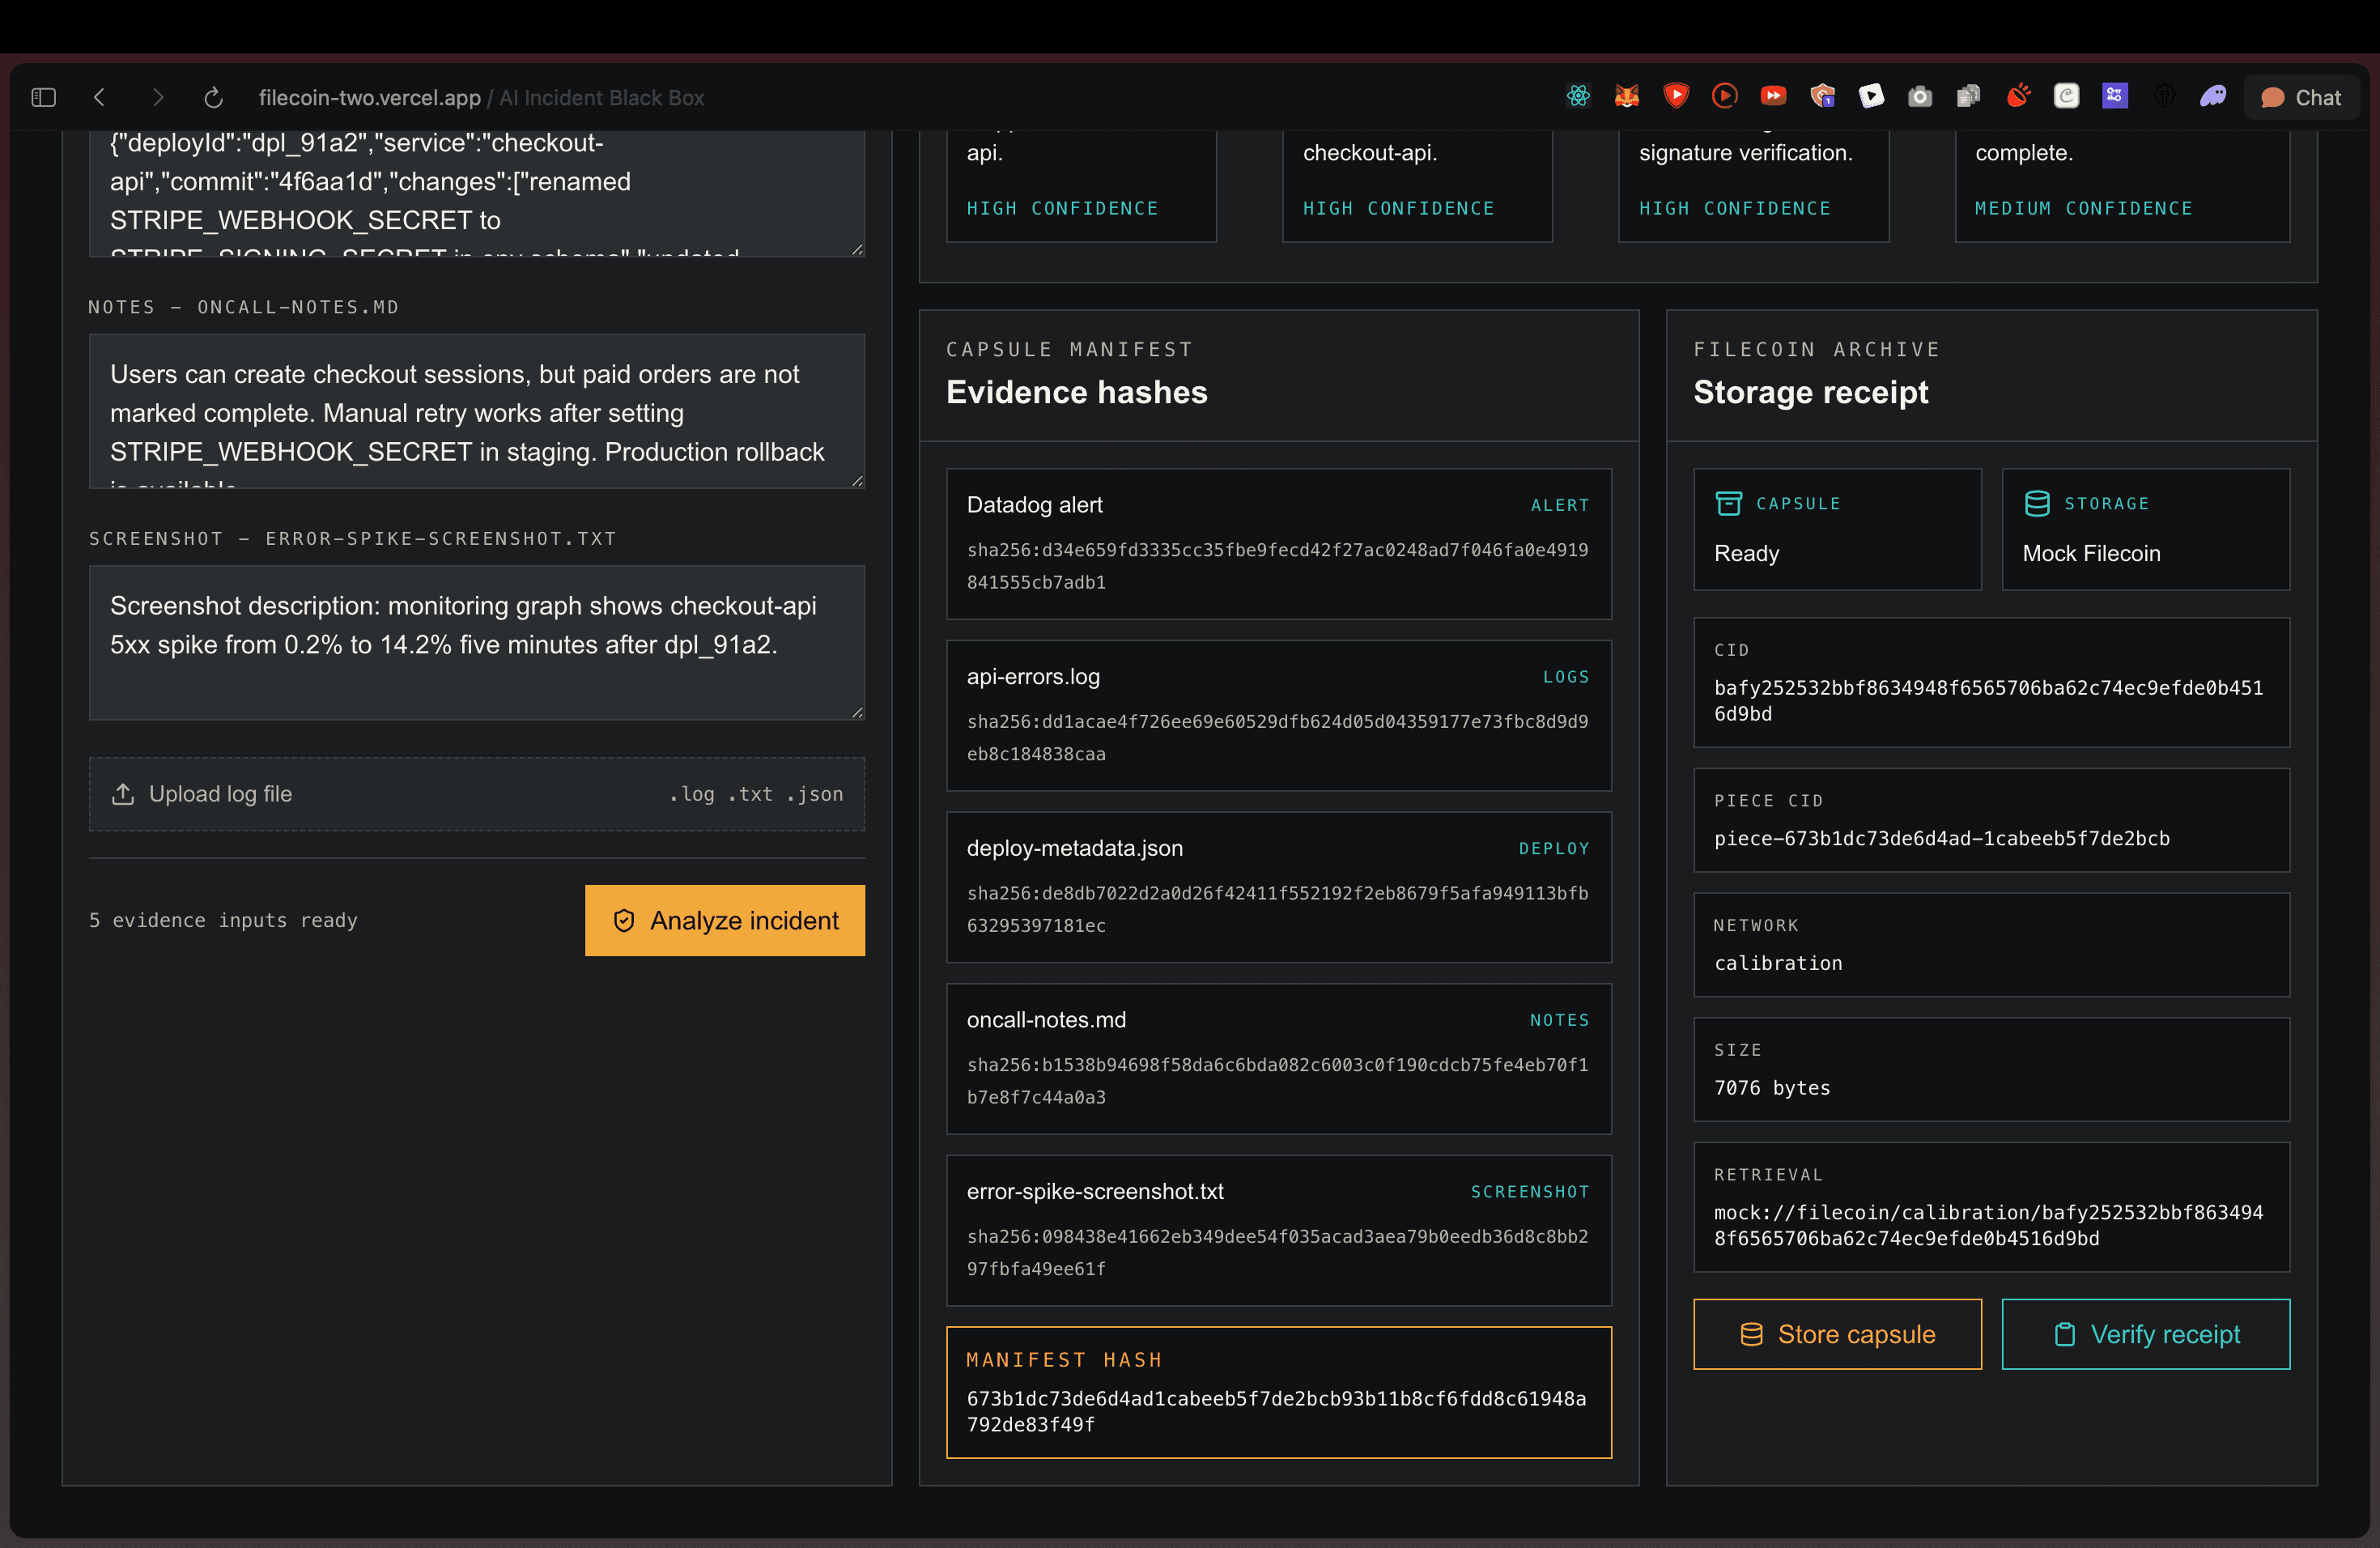2380x1548 pixels.
Task: Select the mock://filecoin retrieval URL
Action: tap(1988, 1225)
